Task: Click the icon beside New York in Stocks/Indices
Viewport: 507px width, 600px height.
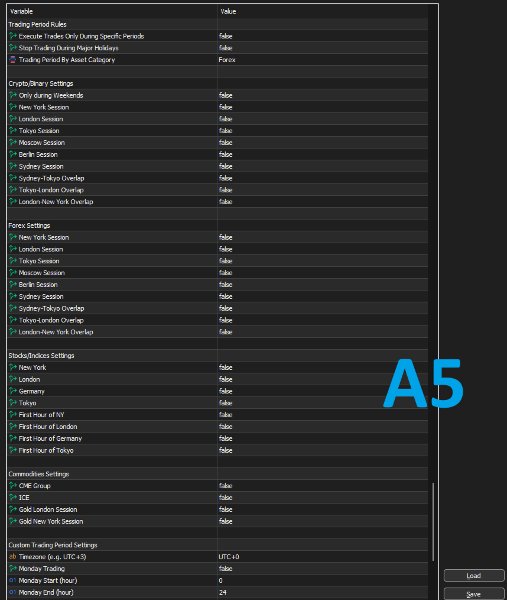Action: (x=13, y=367)
